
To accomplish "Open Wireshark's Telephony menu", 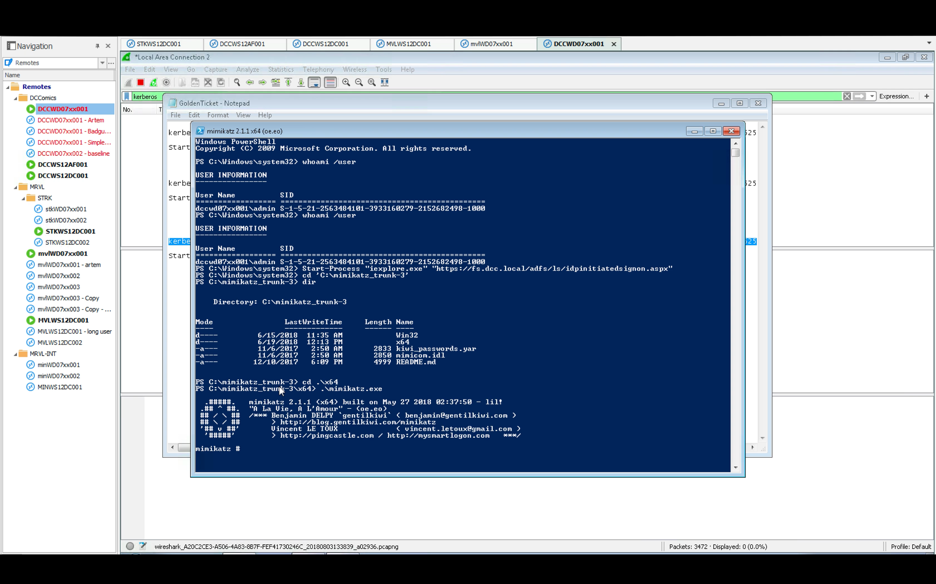I will coord(318,69).
